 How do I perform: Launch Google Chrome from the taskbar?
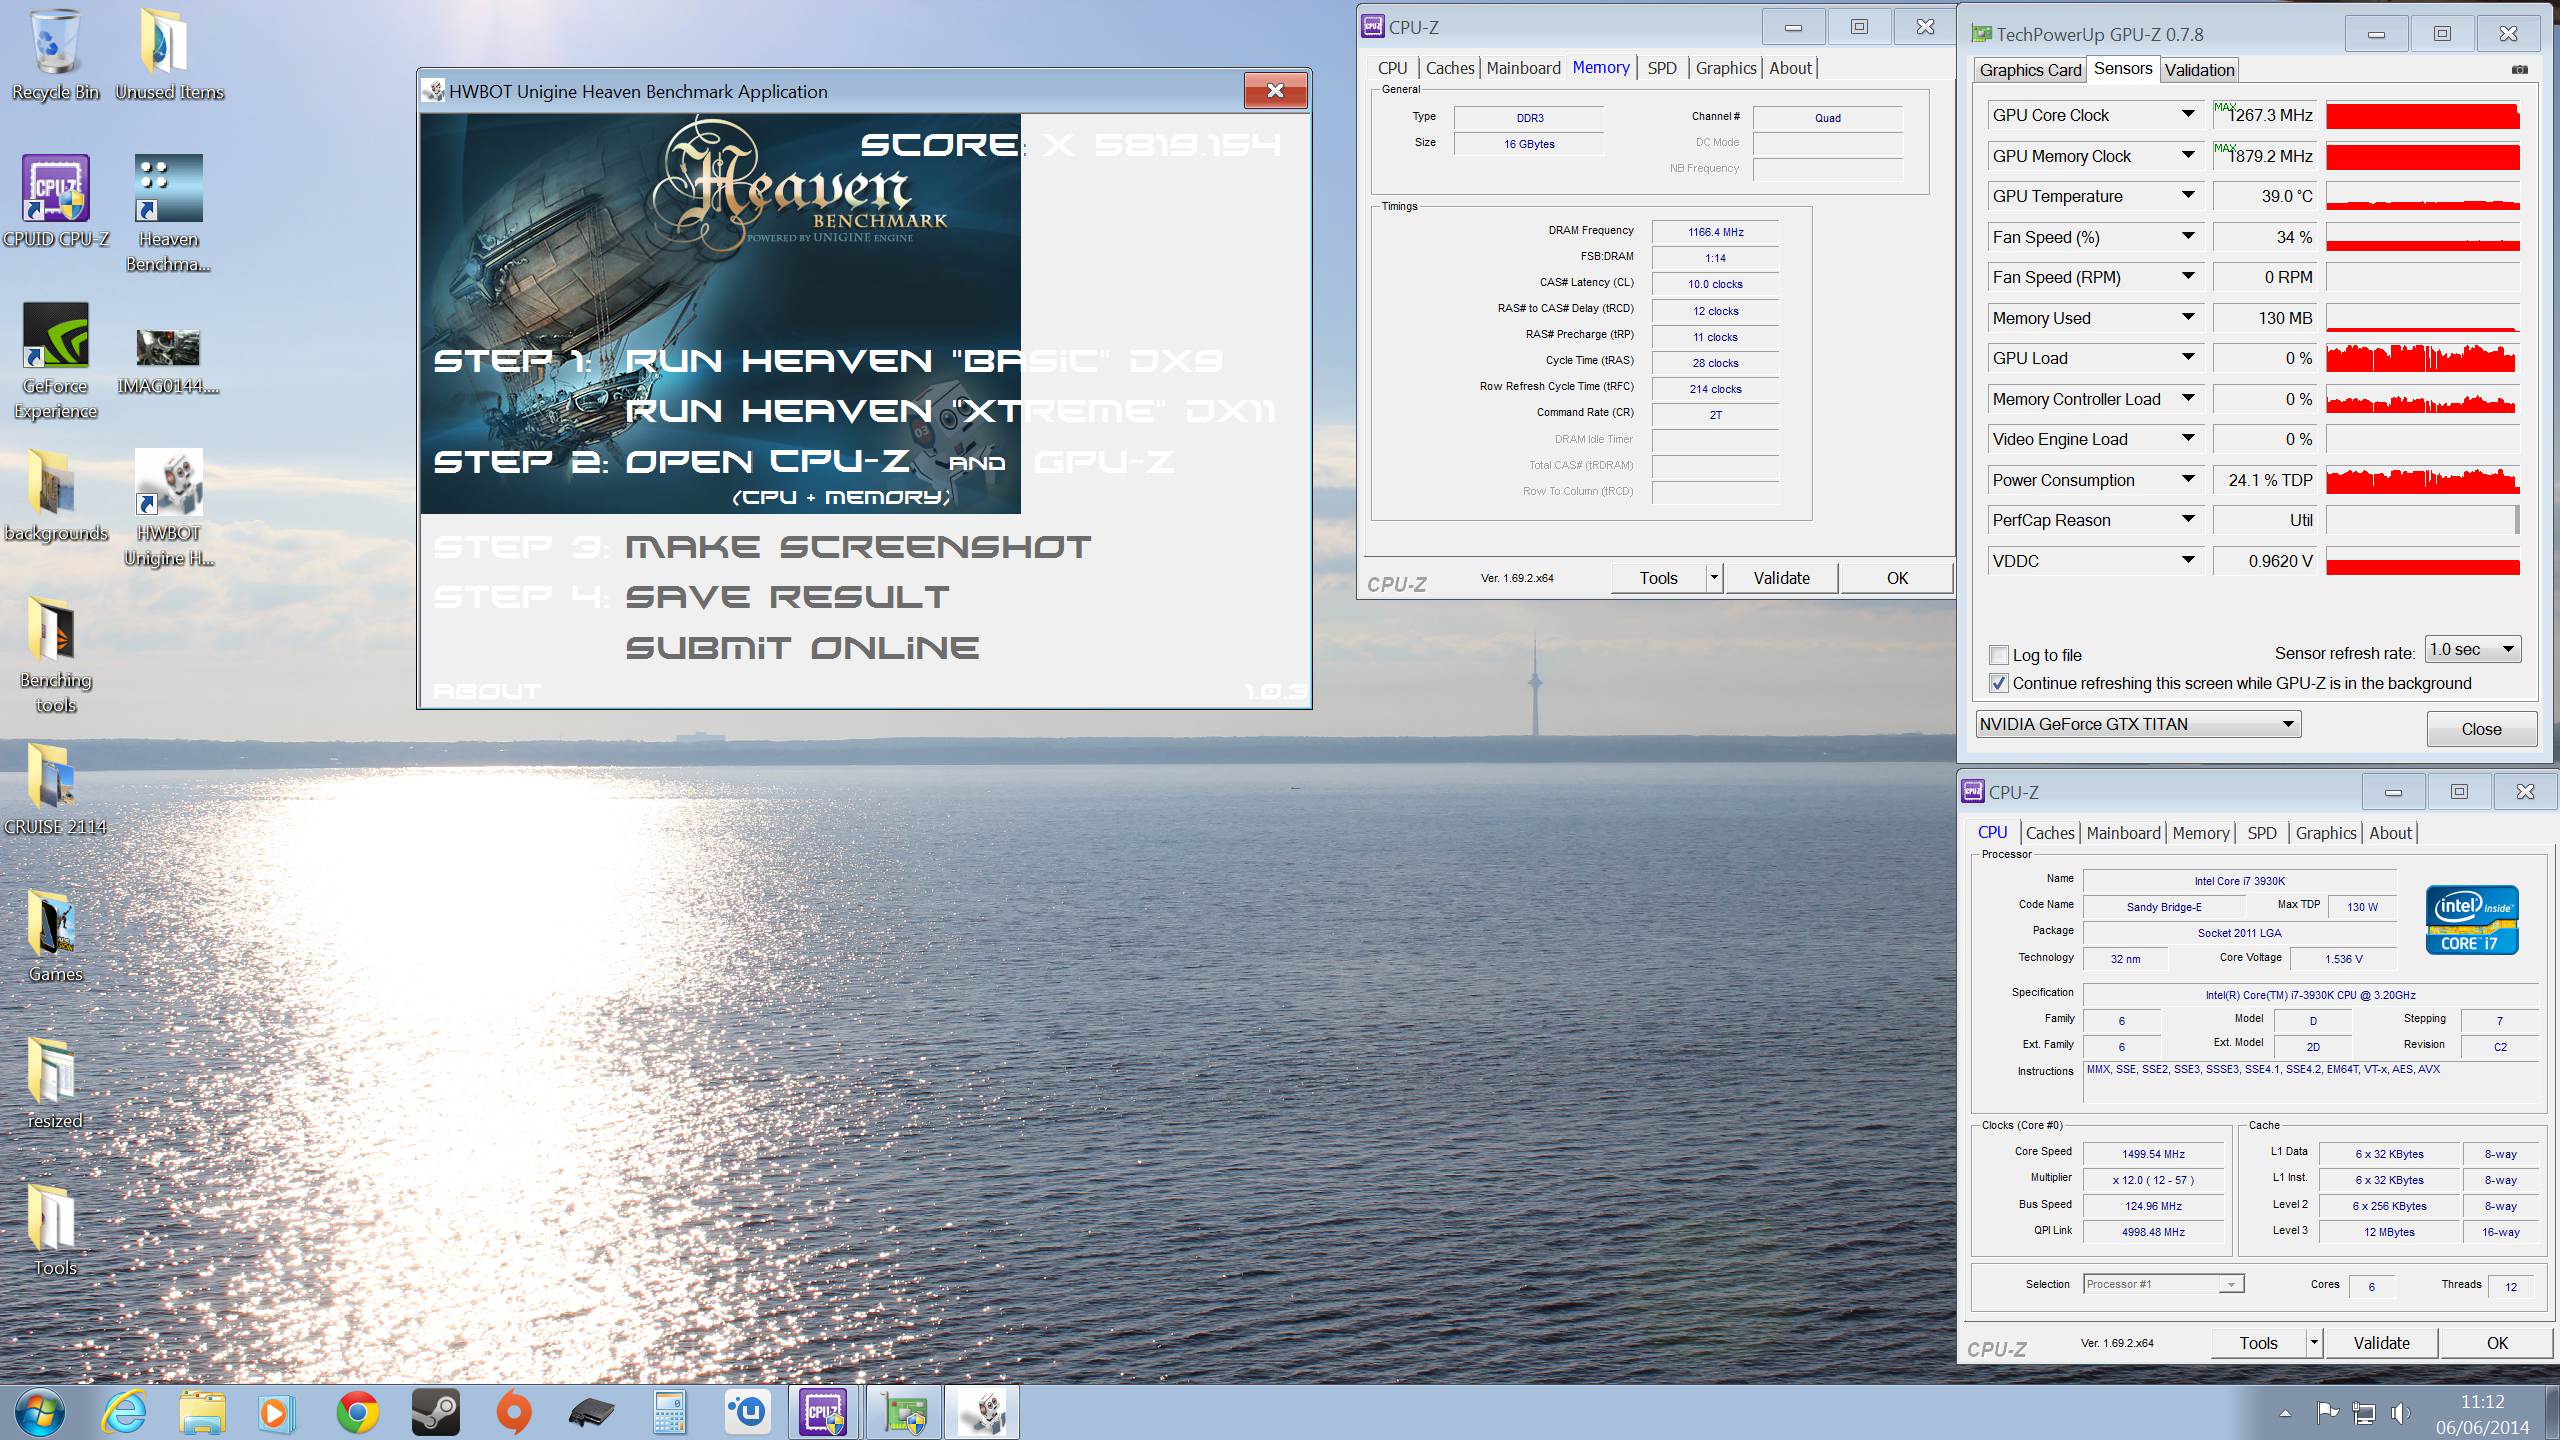pos(357,1413)
